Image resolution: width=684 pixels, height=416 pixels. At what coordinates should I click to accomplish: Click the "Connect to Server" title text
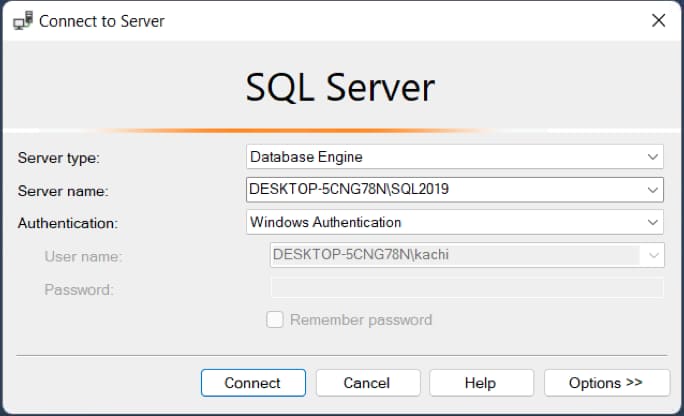pyautogui.click(x=102, y=20)
